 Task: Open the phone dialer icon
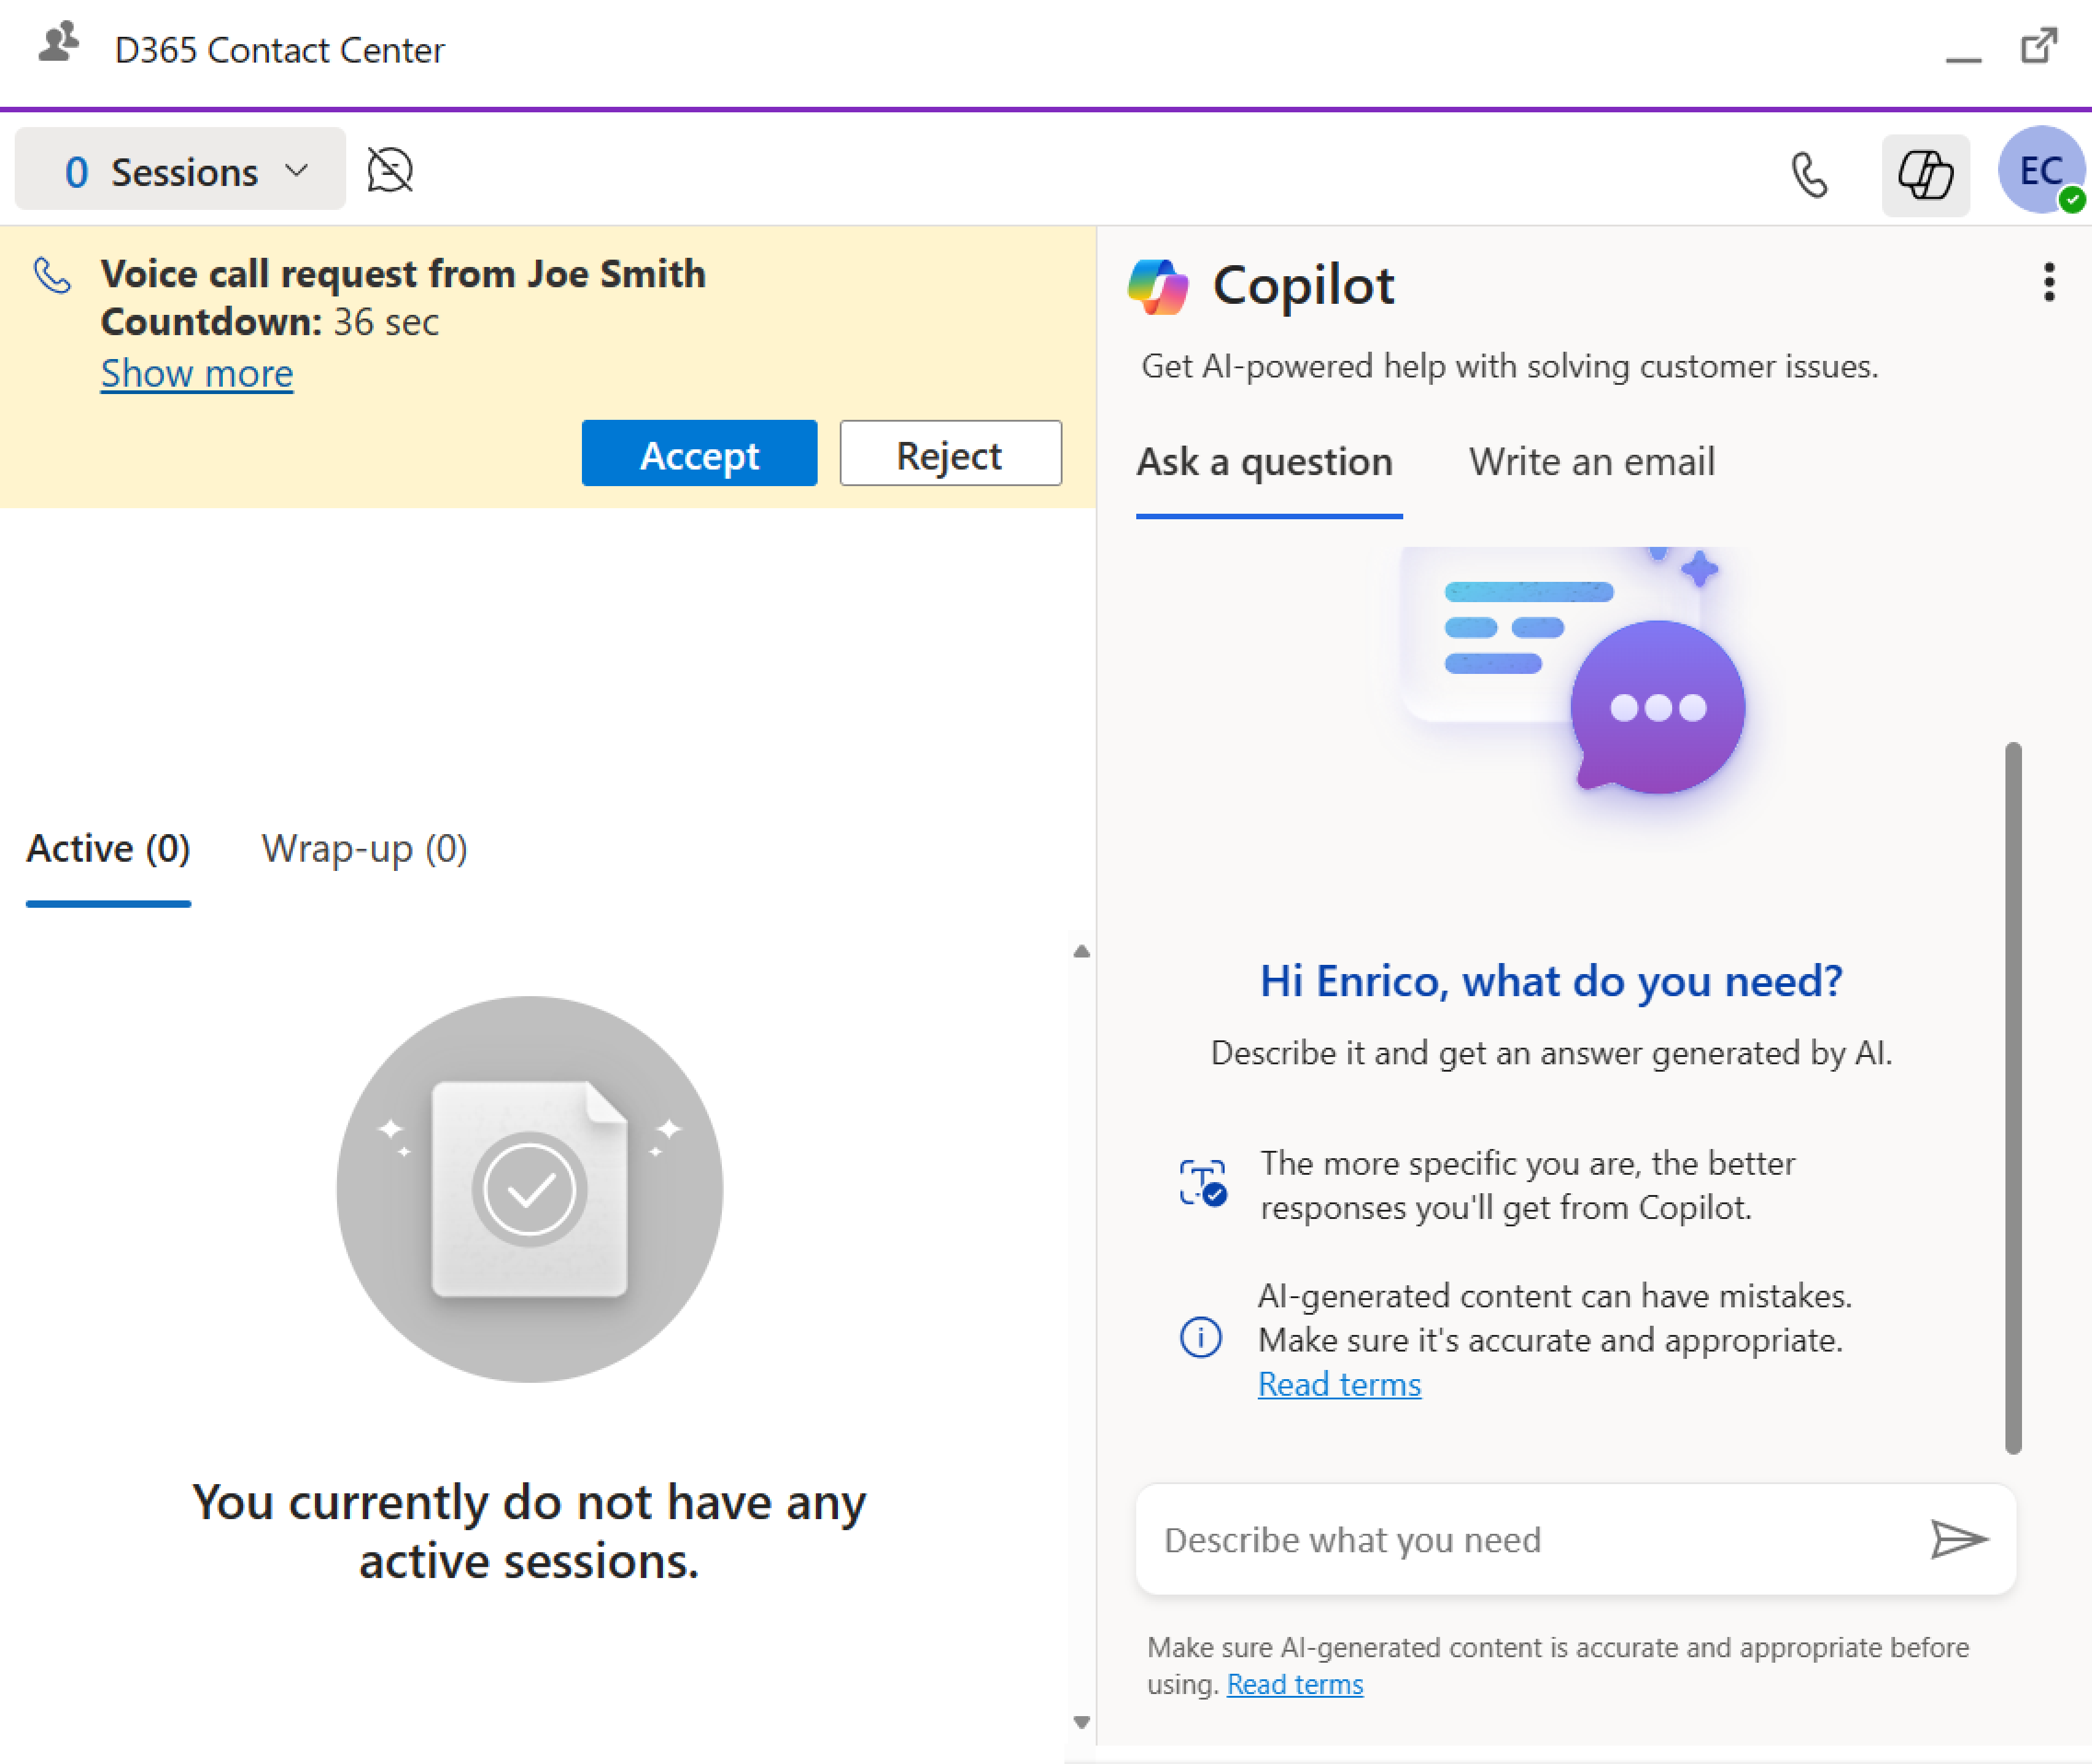point(1809,175)
